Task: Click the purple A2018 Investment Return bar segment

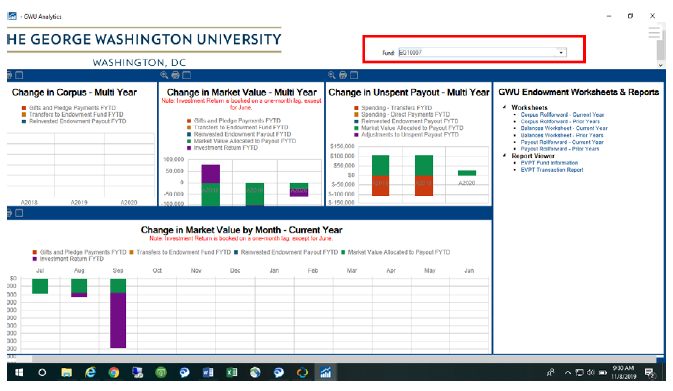Action: pyautogui.click(x=210, y=173)
